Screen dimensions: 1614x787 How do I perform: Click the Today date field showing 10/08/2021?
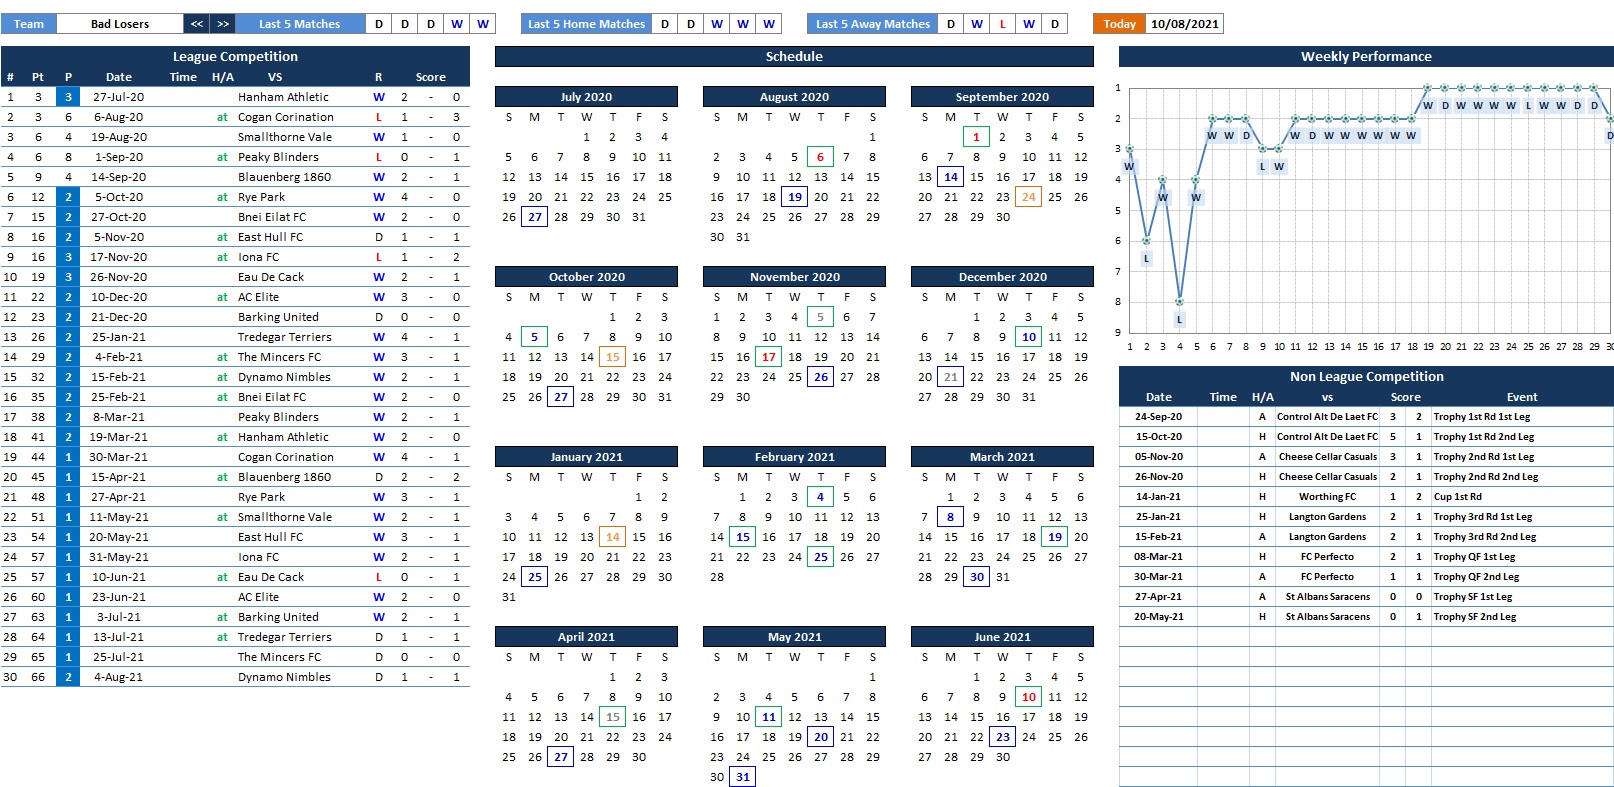point(1184,24)
